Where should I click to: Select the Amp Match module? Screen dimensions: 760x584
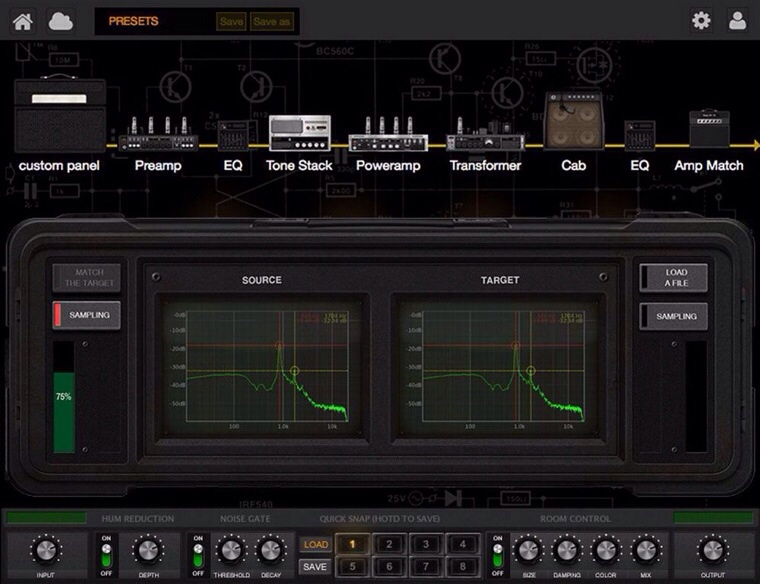click(709, 129)
